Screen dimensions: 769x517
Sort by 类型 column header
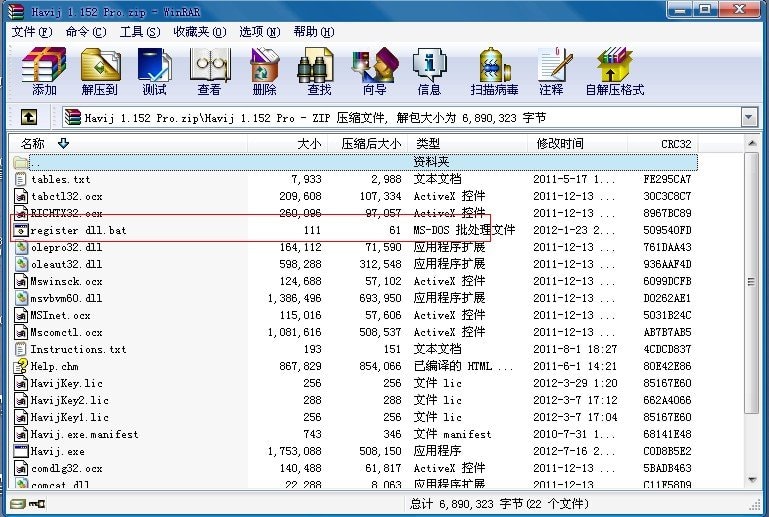tap(468, 144)
